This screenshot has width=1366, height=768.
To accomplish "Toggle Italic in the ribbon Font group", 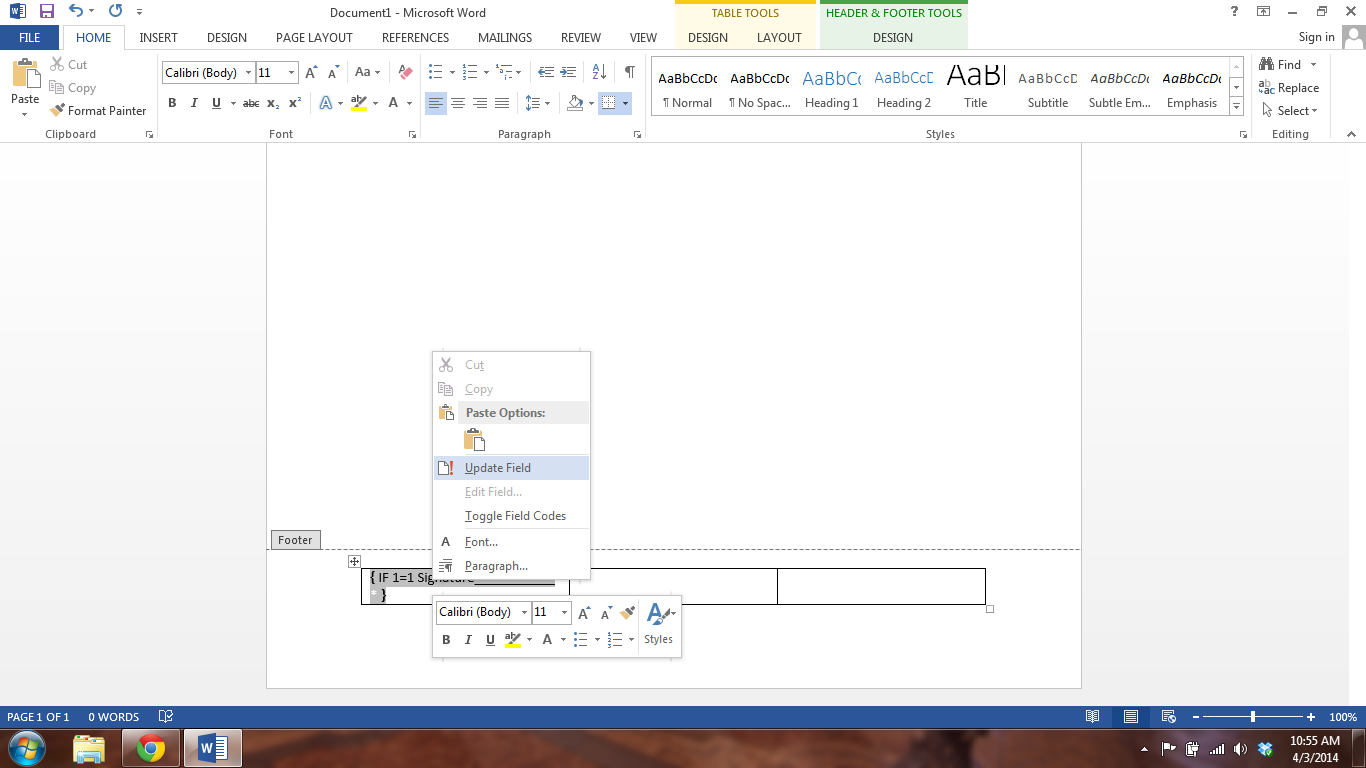I will [194, 103].
